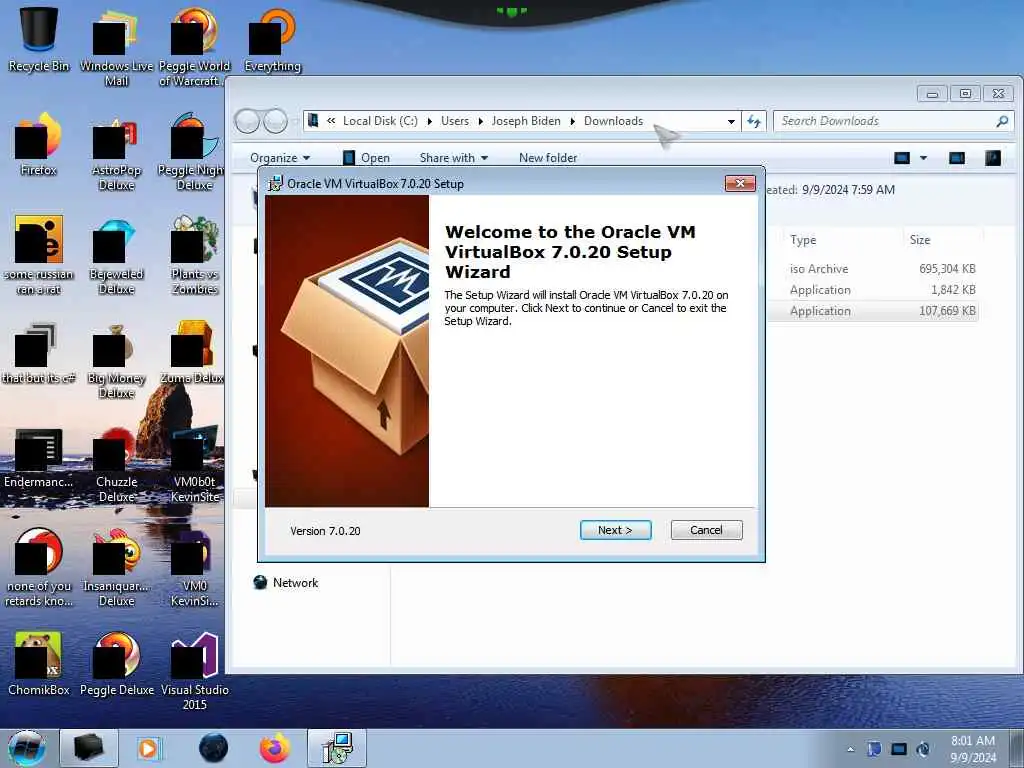Click the VirtualBox installer taskbar button
This screenshot has width=1024, height=768.
click(337, 748)
